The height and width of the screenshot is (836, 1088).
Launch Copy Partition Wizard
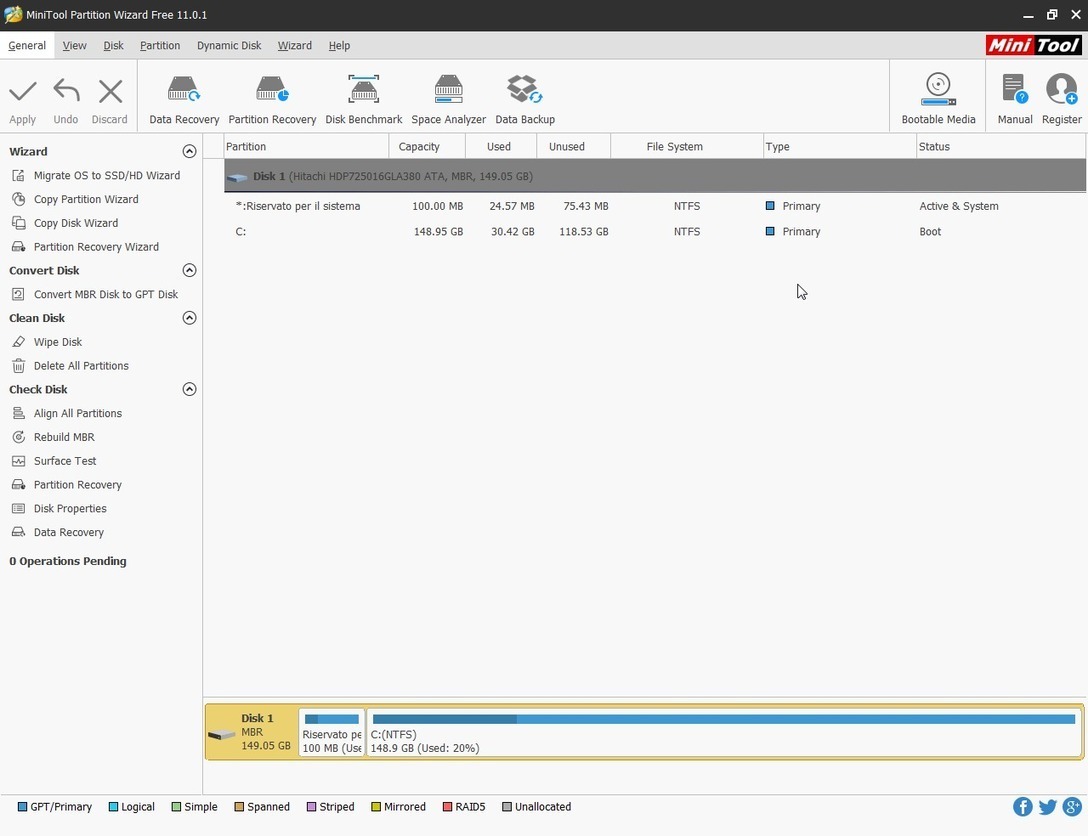(x=75, y=199)
